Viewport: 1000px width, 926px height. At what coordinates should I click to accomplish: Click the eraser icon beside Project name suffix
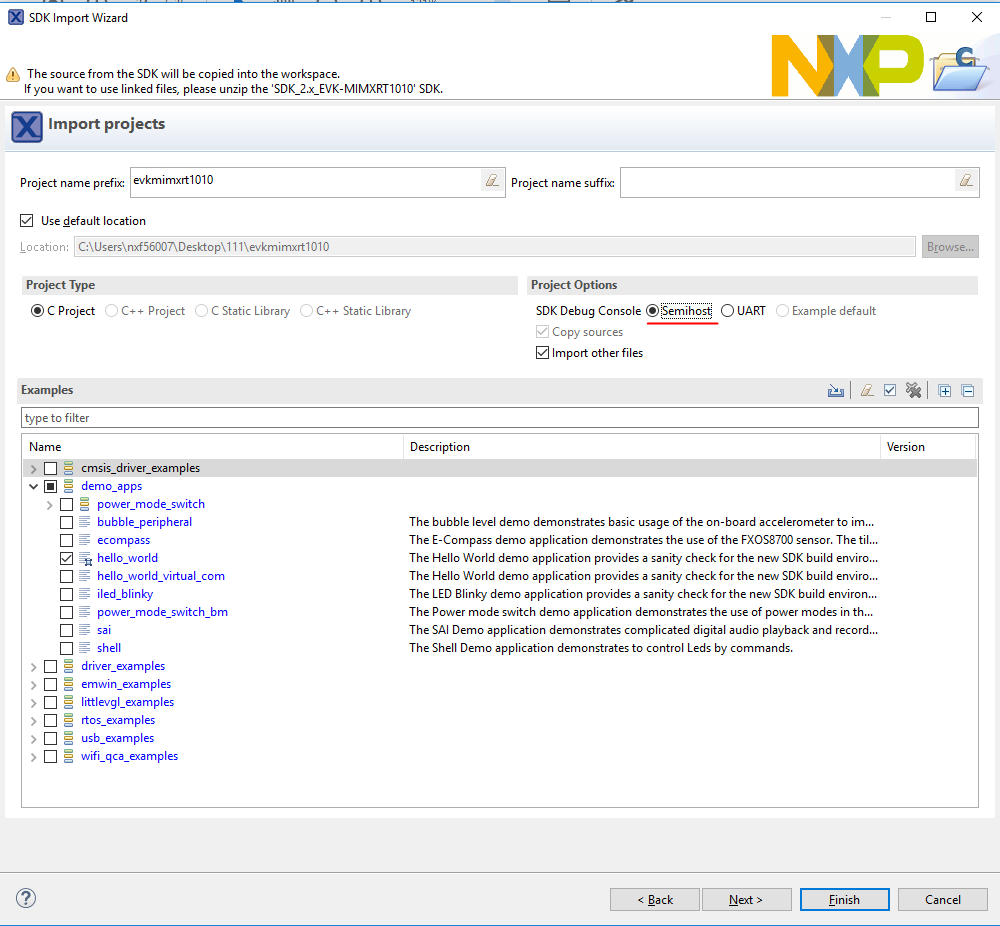965,181
